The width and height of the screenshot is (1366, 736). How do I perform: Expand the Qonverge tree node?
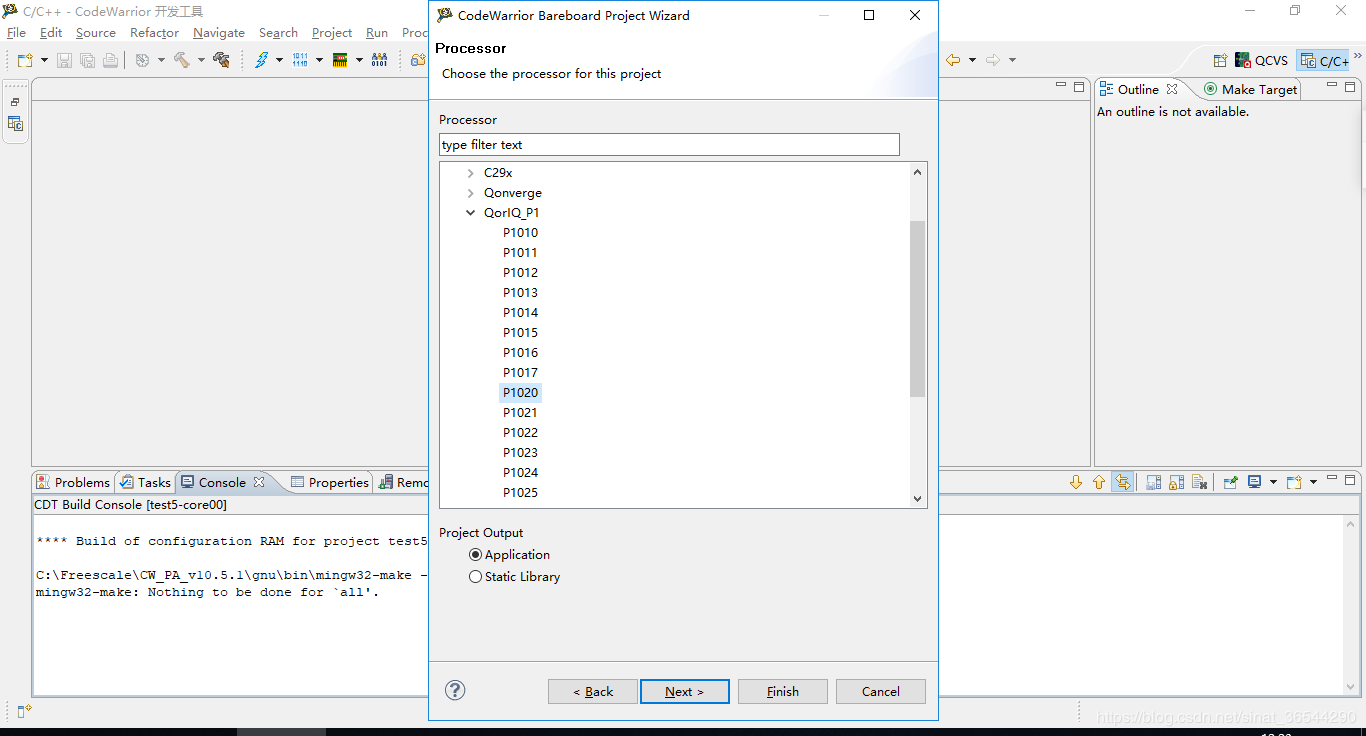[471, 193]
